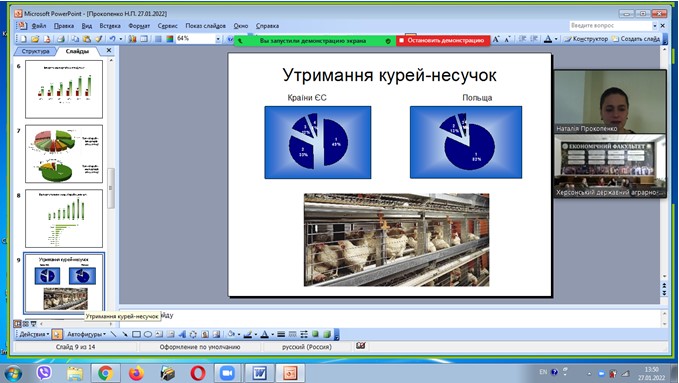Viewport: 679px width, 383px height.
Task: Click Остановить демонстрацию button
Action: [x=443, y=40]
